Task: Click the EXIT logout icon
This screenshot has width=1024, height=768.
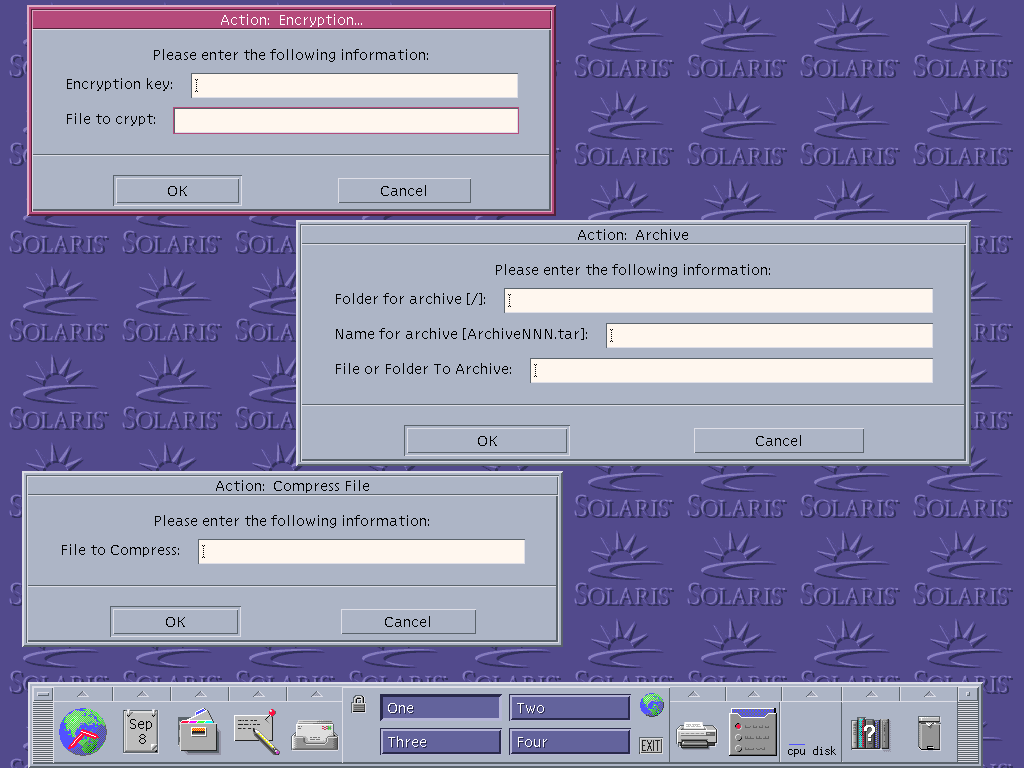Action: 650,745
